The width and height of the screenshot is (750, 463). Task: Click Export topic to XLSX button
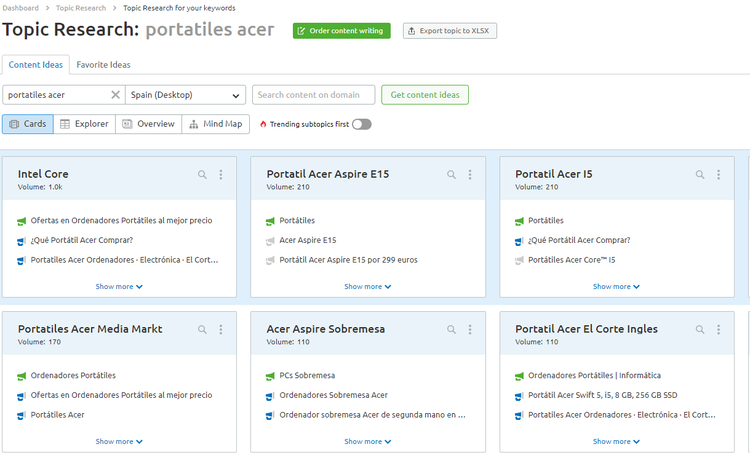click(450, 31)
